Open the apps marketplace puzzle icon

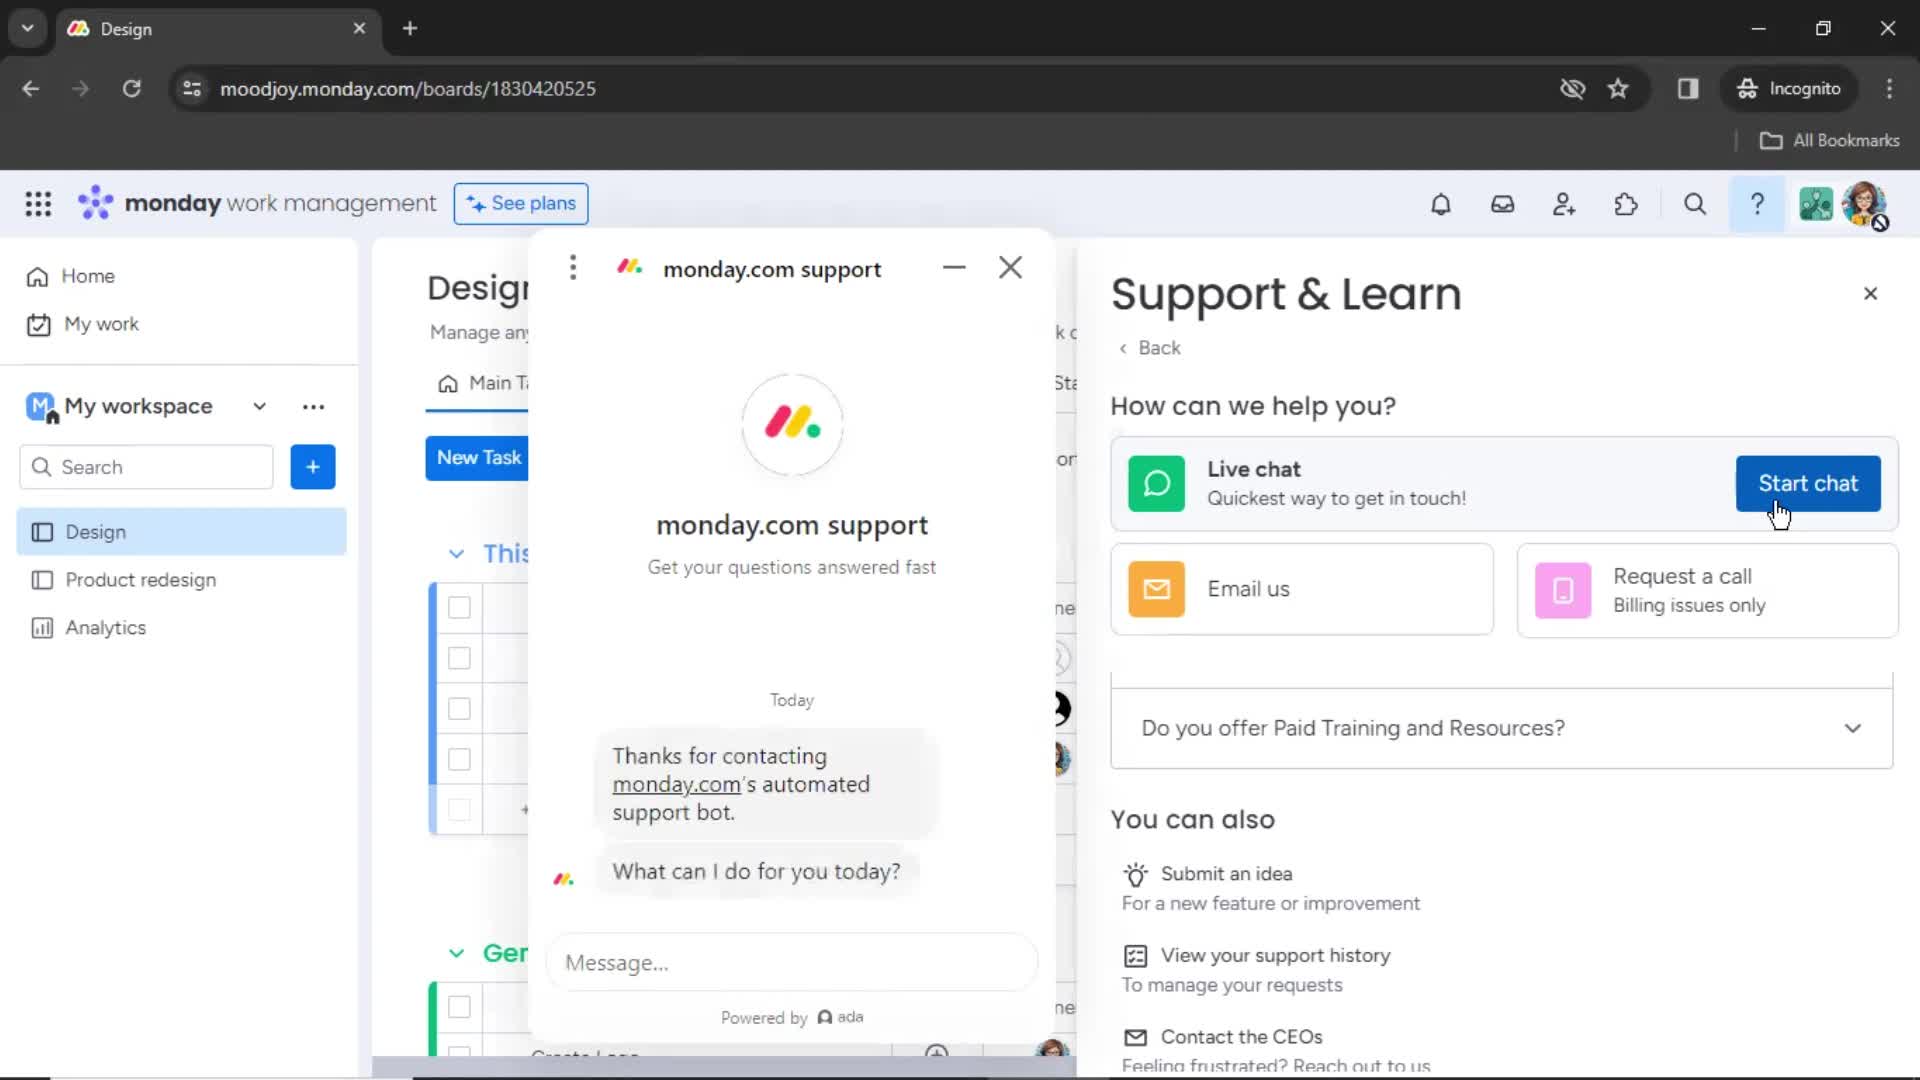[1626, 204]
